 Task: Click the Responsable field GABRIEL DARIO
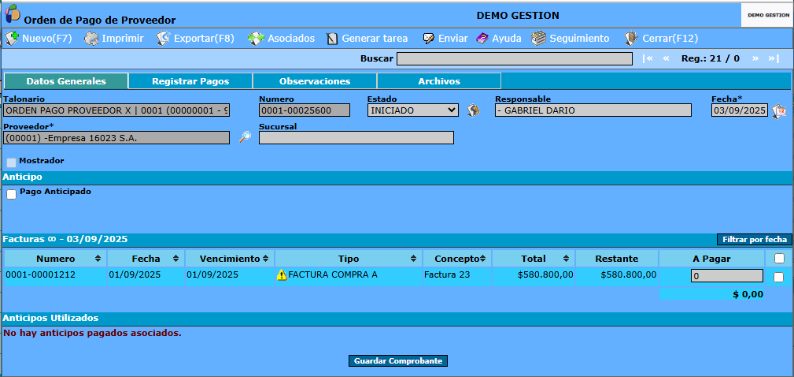593,110
